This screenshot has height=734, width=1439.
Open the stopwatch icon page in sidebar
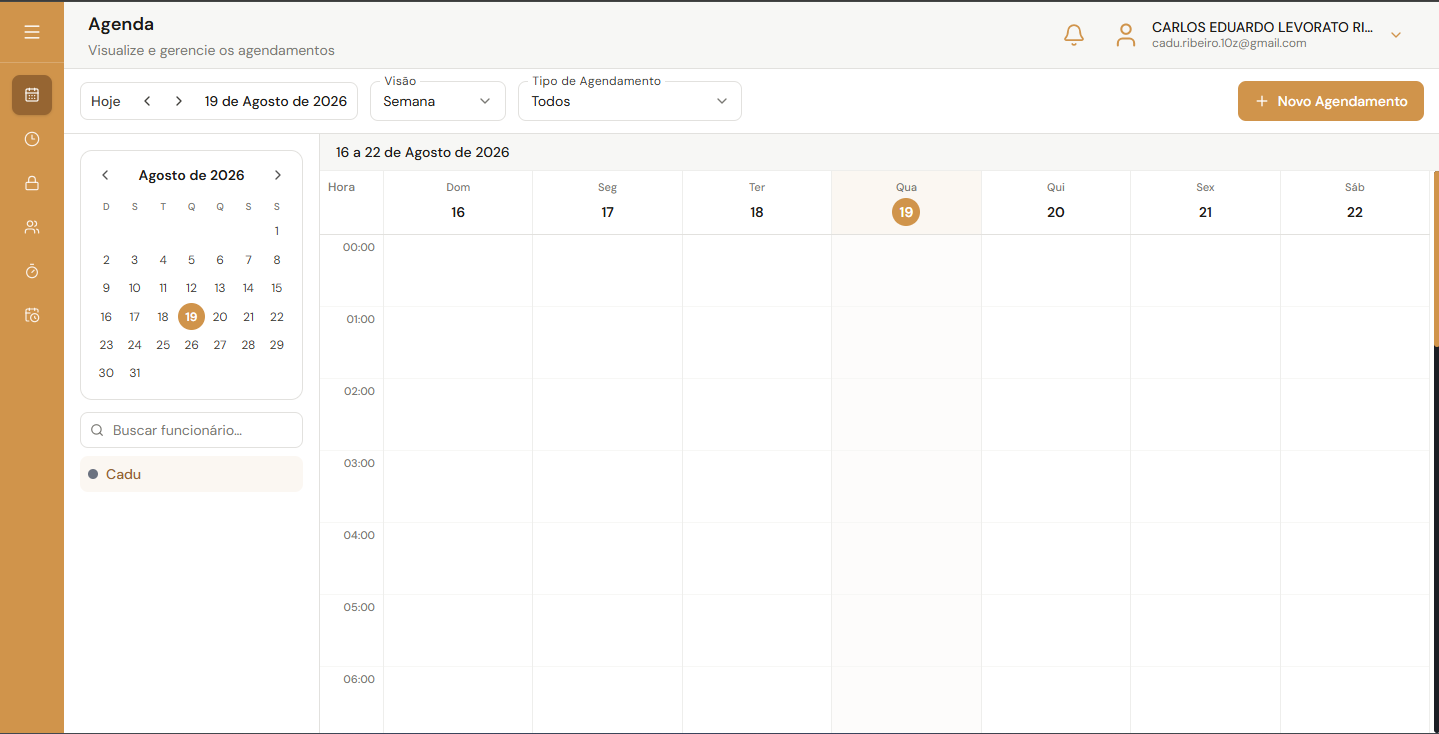(32, 271)
